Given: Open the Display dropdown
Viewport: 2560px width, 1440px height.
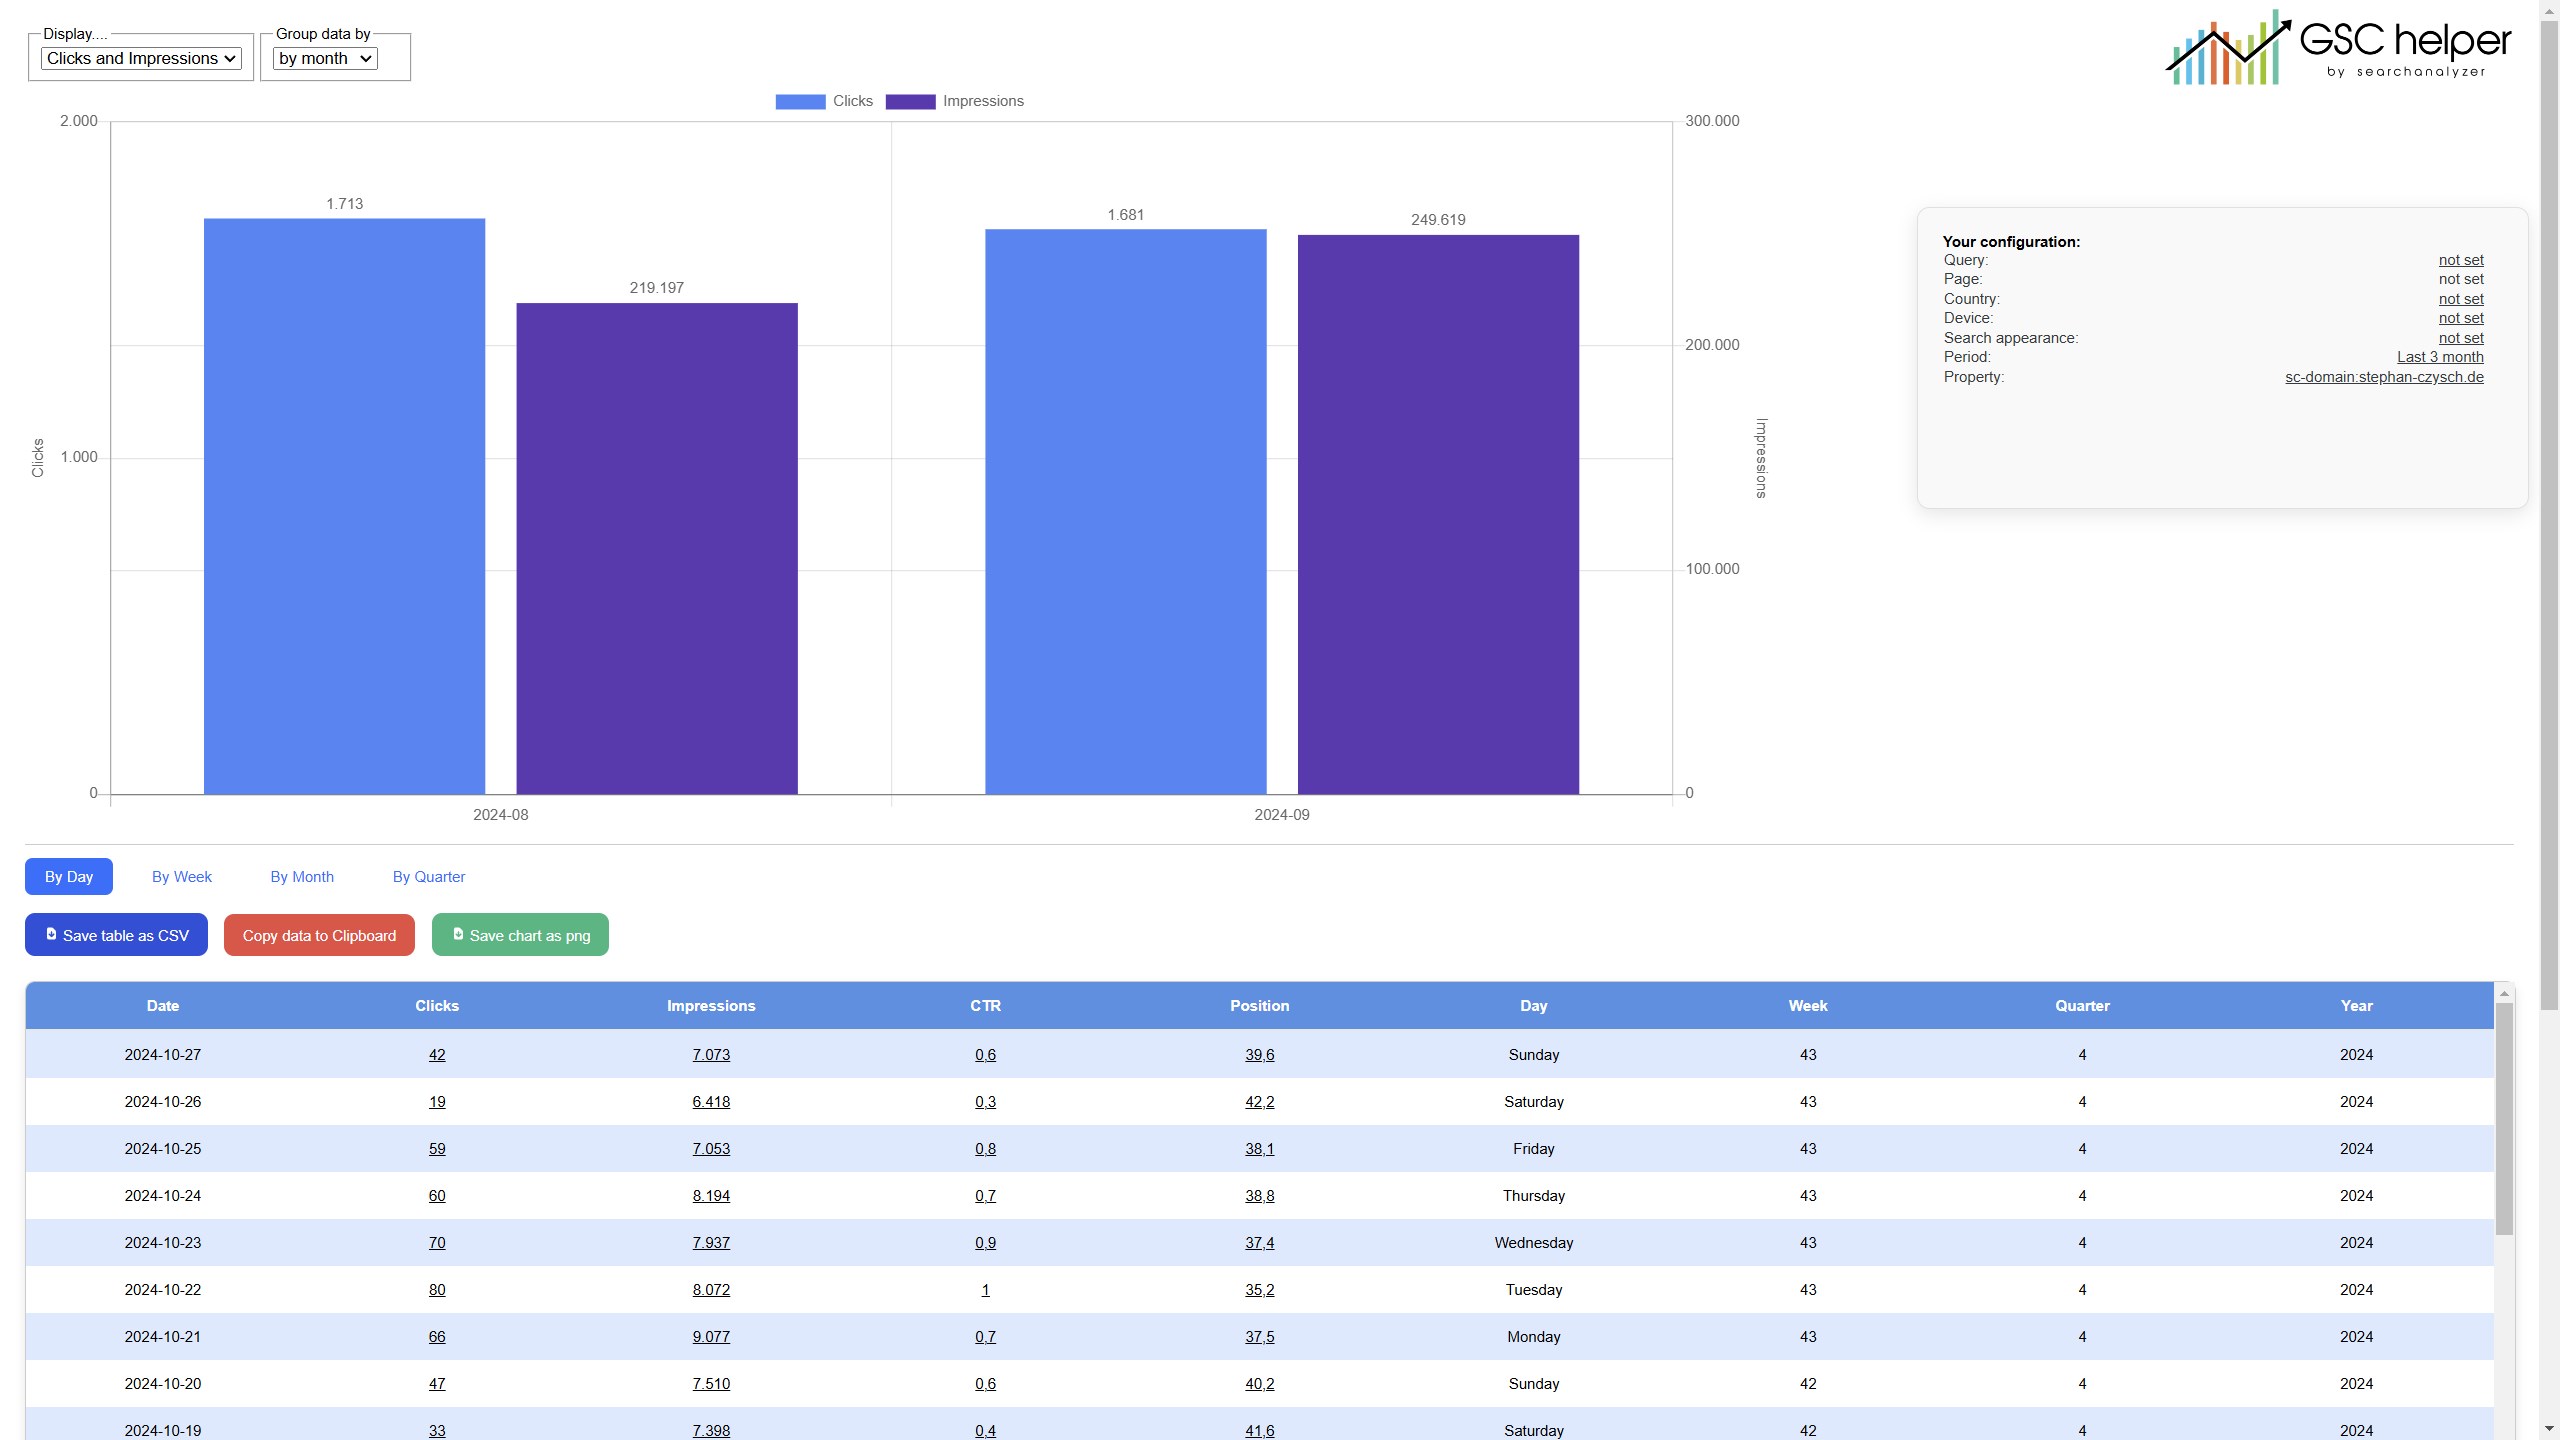Looking at the screenshot, I should 139,58.
